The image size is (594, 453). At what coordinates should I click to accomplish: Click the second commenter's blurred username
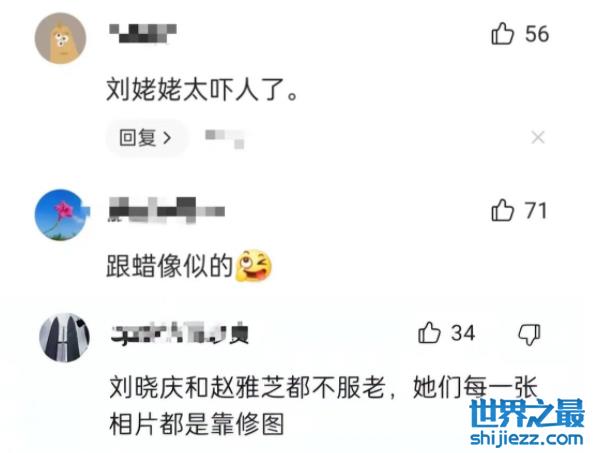(167, 209)
